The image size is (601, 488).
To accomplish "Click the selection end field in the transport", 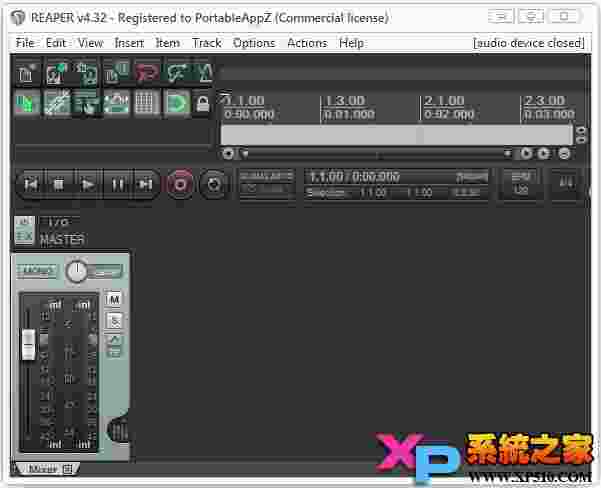I will (419, 192).
